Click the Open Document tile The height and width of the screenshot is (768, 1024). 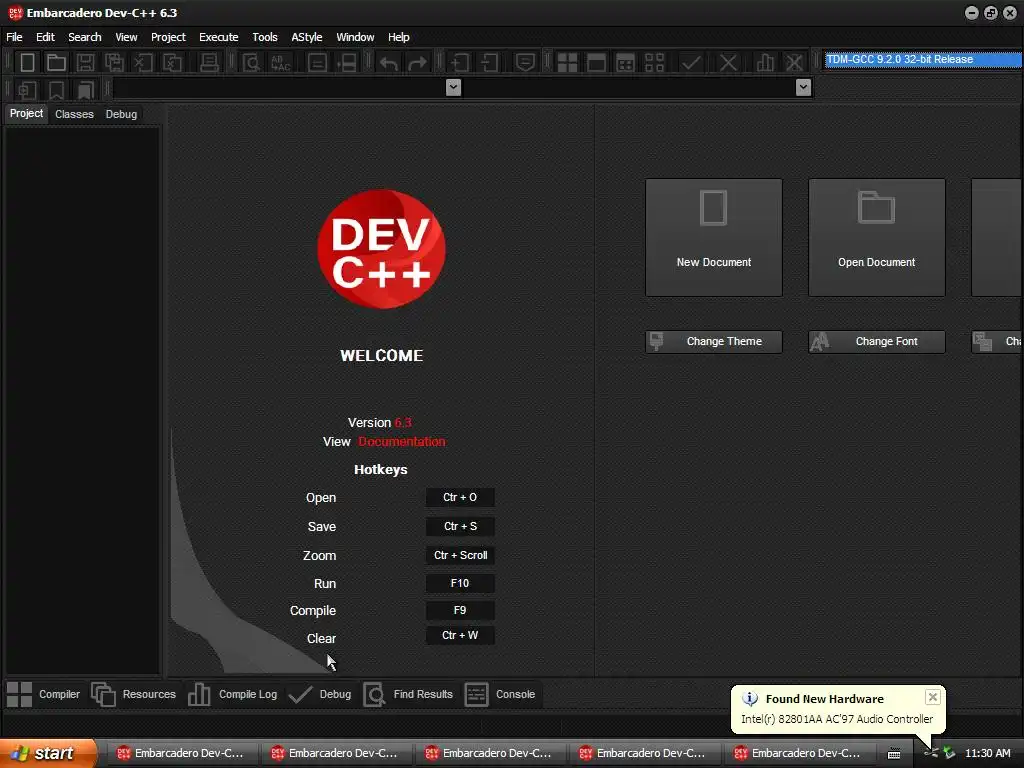tap(876, 238)
